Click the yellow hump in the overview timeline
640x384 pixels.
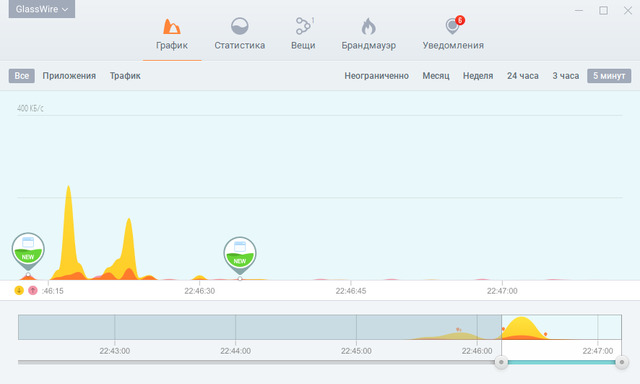[522, 328]
